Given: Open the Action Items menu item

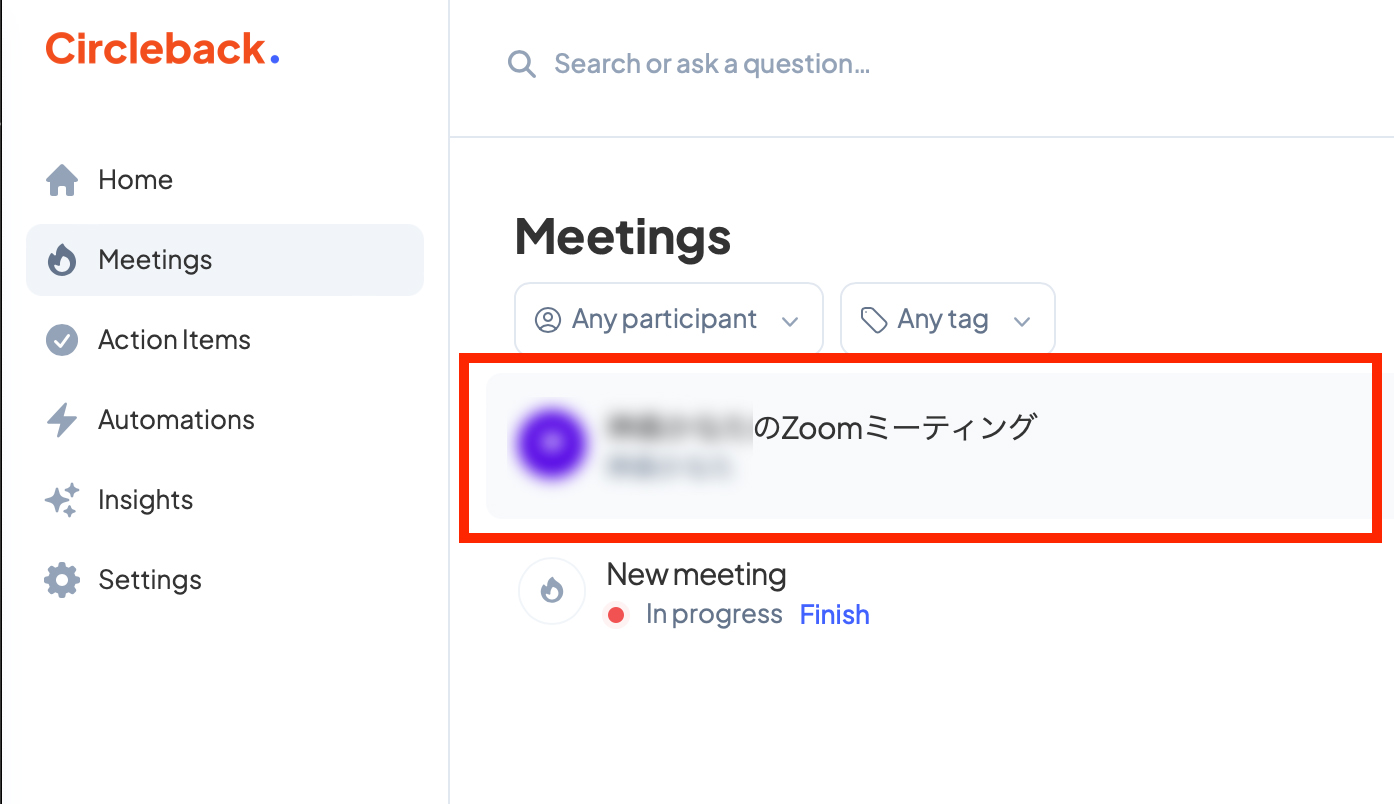Looking at the screenshot, I should tap(174, 340).
